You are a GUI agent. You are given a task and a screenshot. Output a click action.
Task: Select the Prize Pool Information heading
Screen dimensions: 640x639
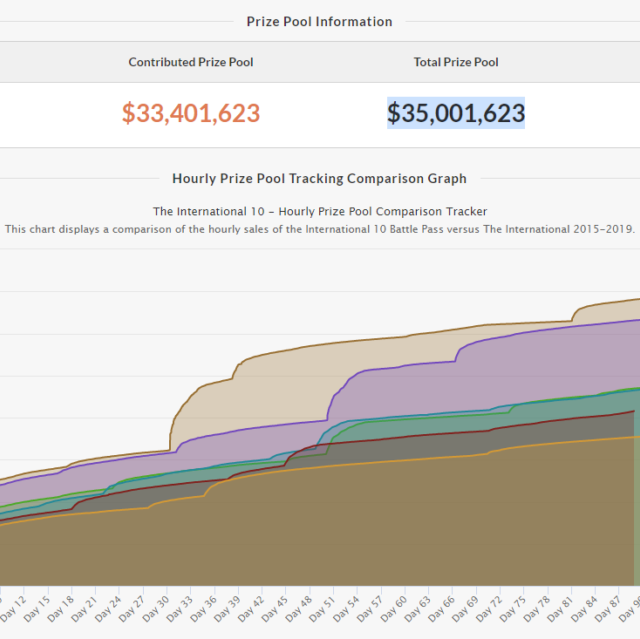pyautogui.click(x=320, y=21)
